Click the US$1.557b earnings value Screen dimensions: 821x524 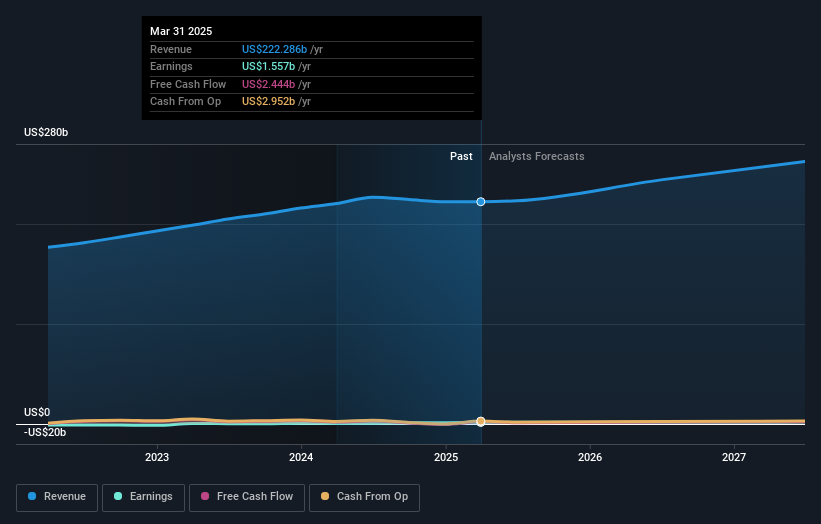click(268, 66)
